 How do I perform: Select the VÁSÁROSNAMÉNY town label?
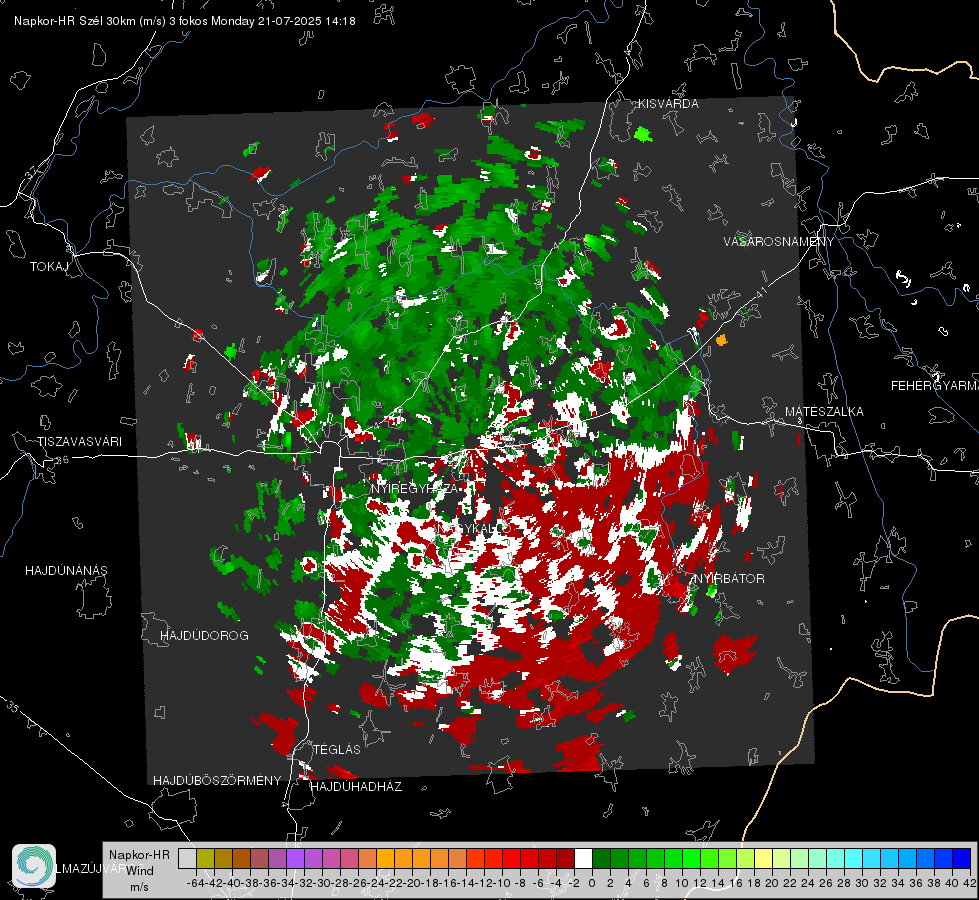tap(779, 242)
